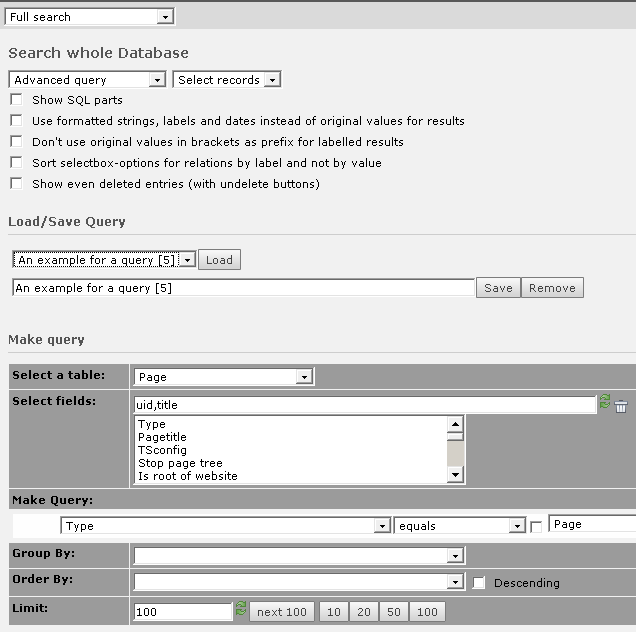This screenshot has height=632, width=636.
Task: Open the Full search dropdown
Action: [x=89, y=17]
